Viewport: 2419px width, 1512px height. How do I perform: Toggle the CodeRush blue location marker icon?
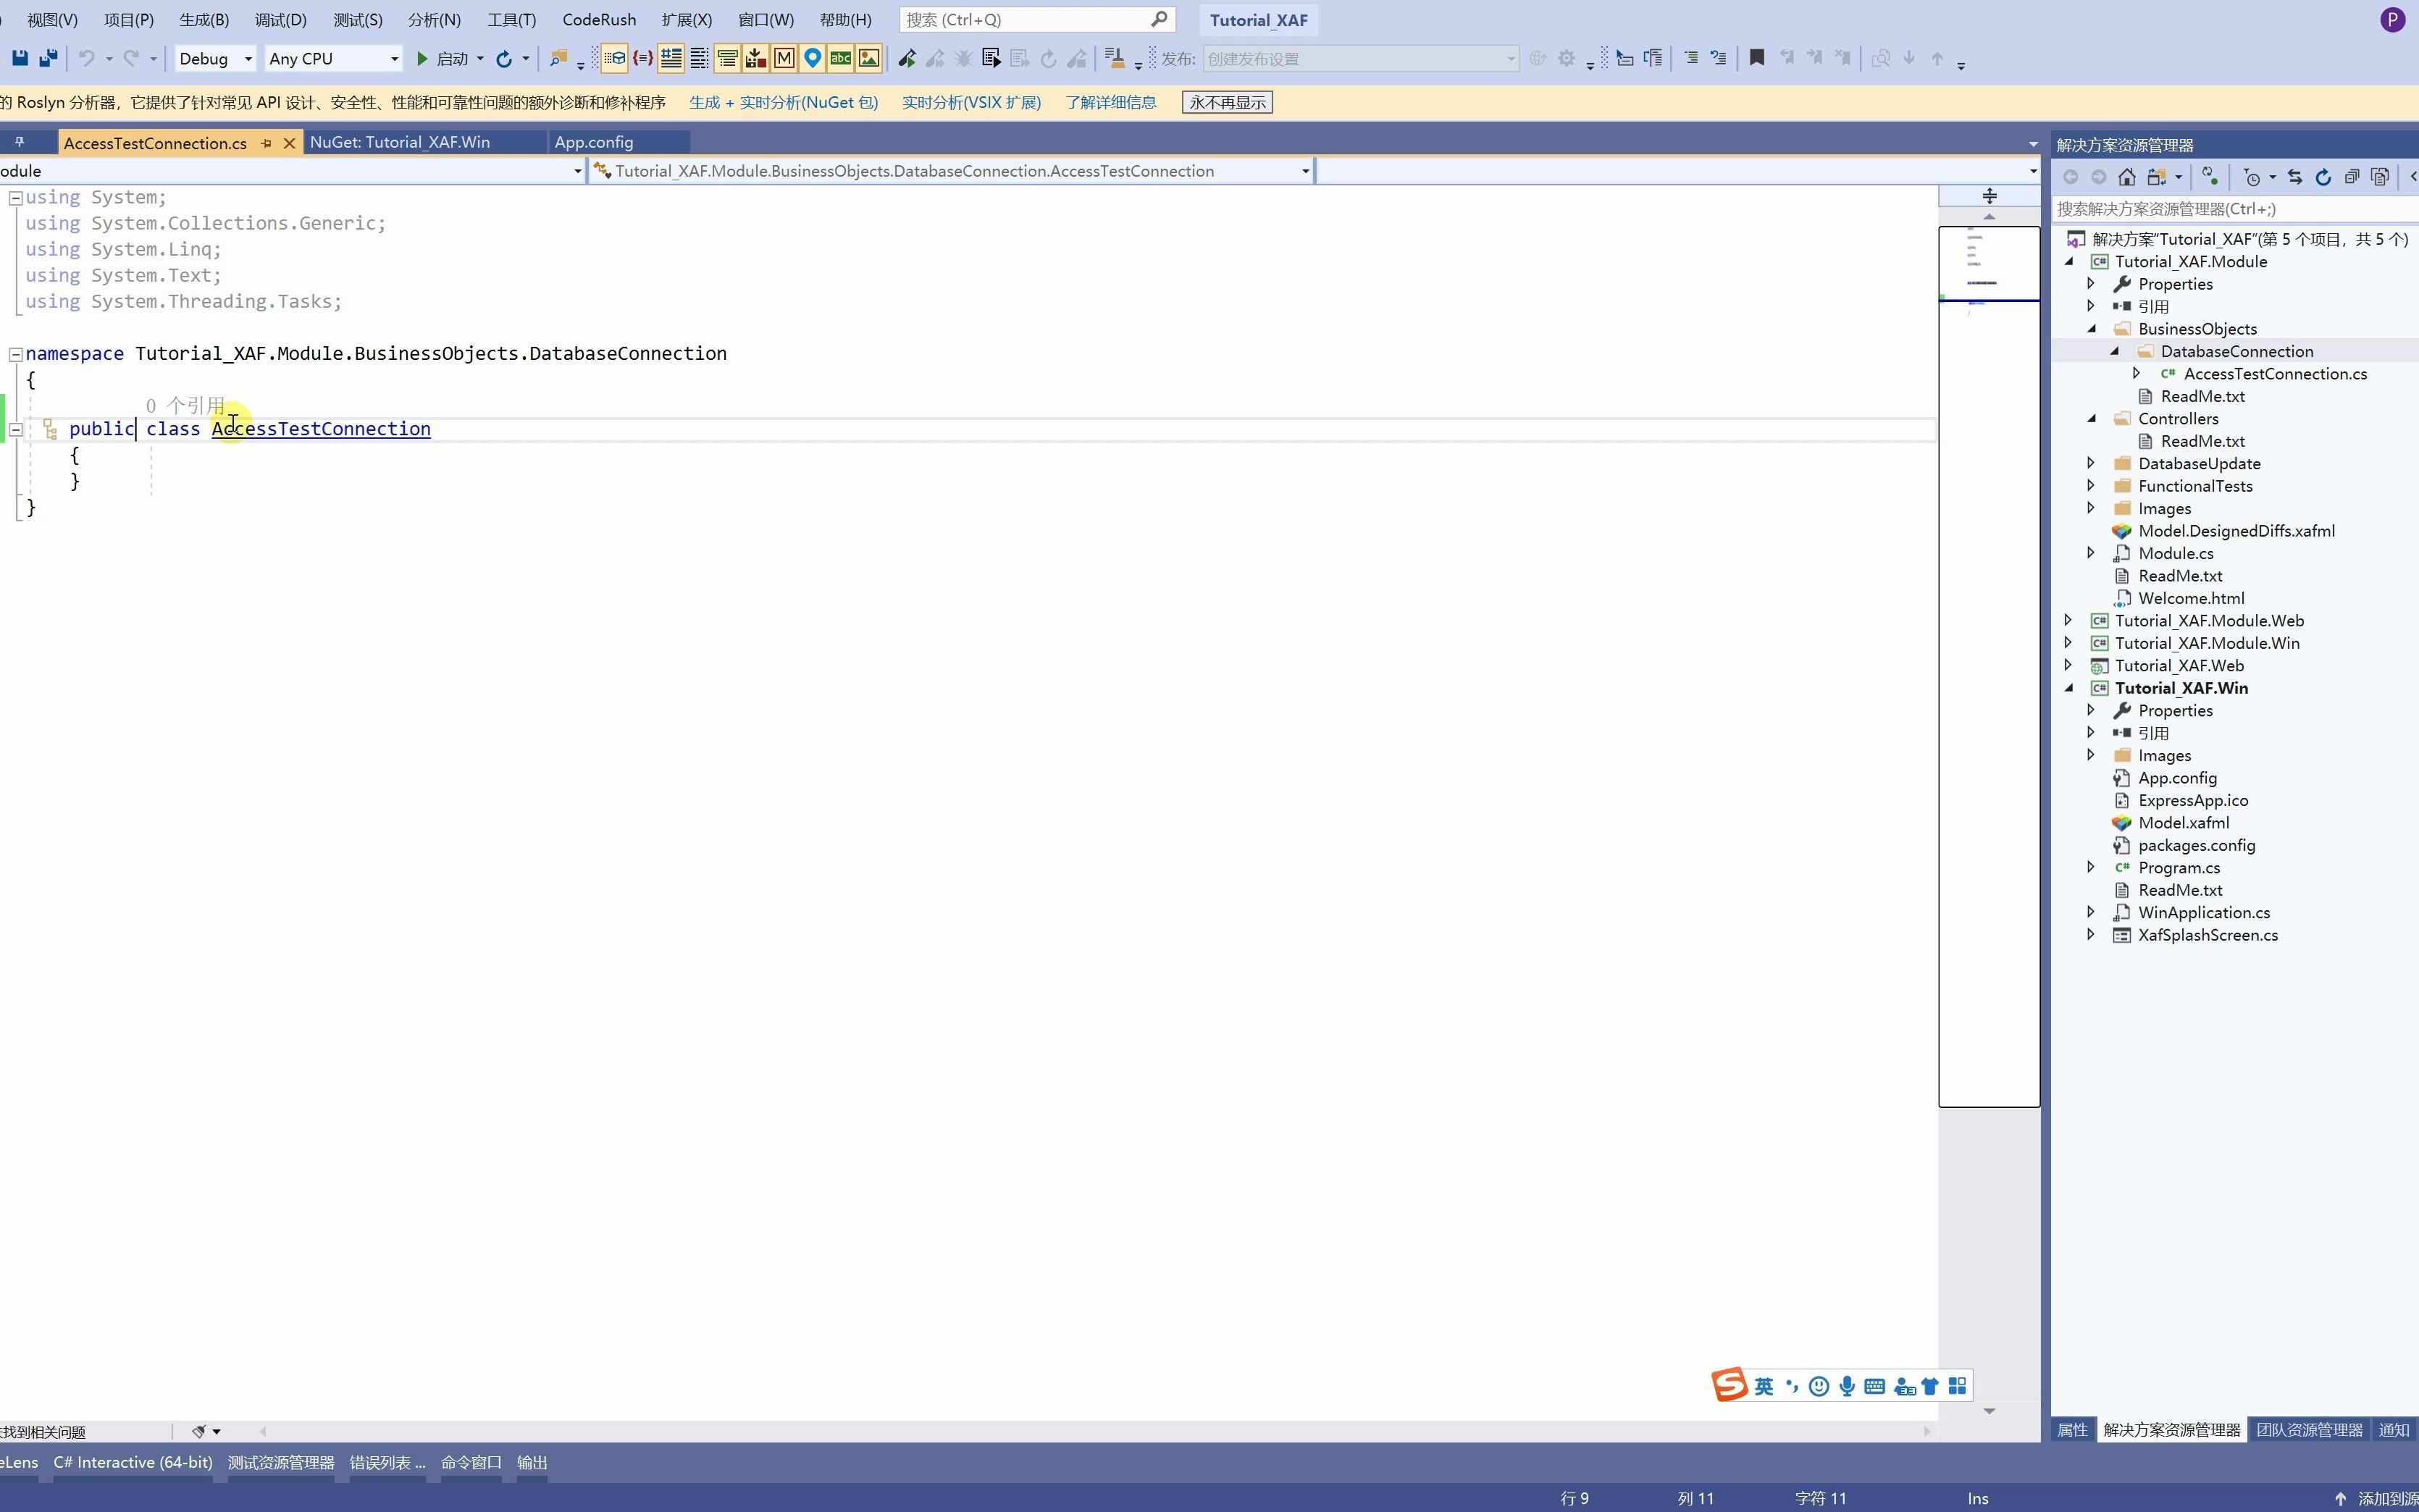click(812, 58)
